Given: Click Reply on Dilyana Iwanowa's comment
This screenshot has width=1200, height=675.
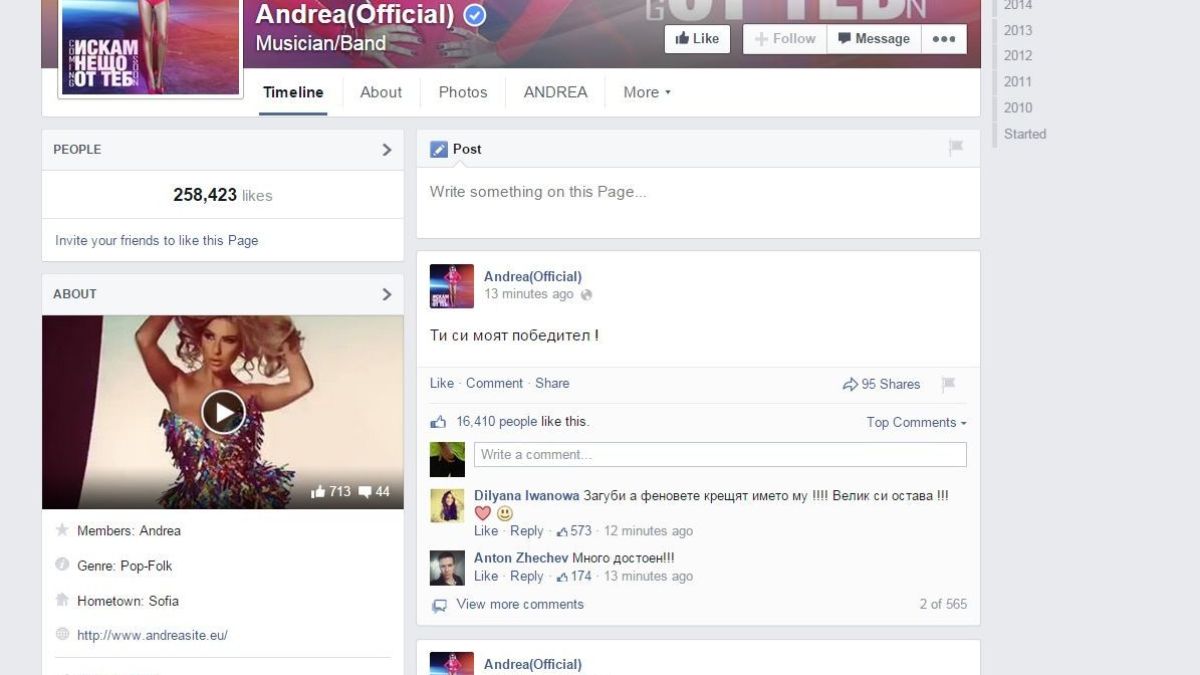Looking at the screenshot, I should click(527, 531).
